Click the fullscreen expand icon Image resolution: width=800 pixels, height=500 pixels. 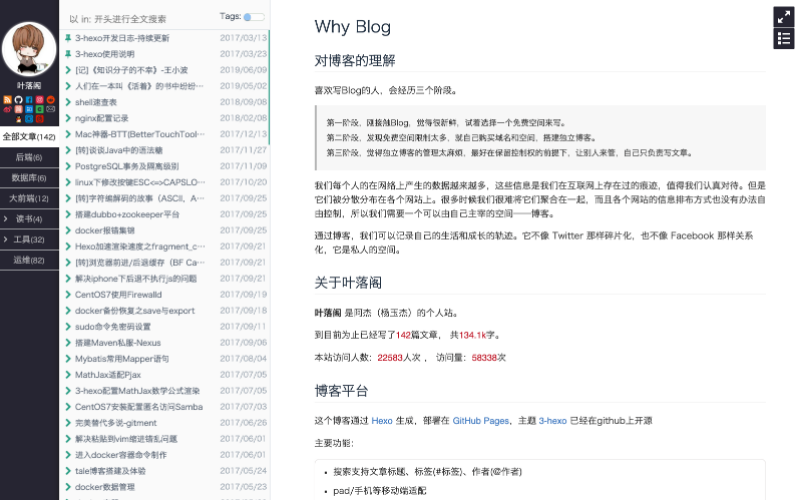[784, 17]
